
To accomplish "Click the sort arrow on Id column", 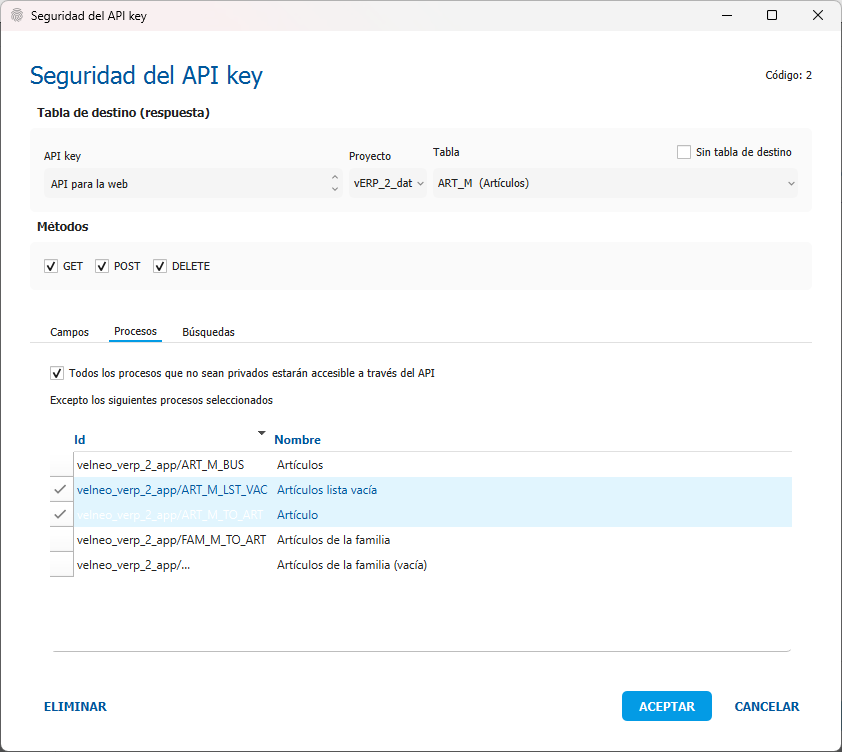I will [262, 433].
